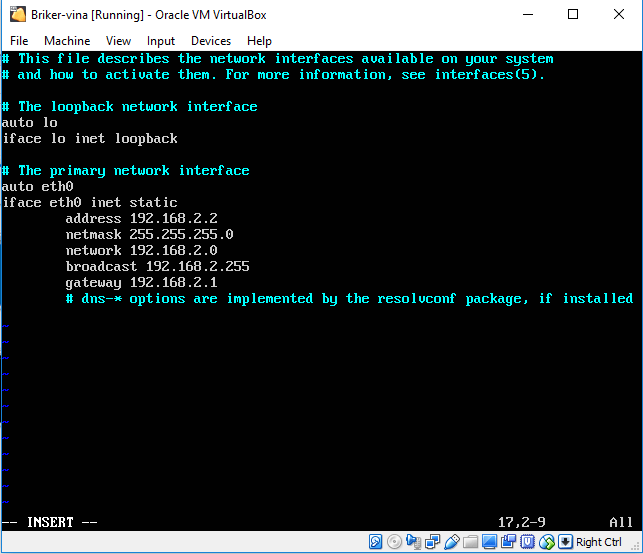
Task: Open the Devices menu
Action: 210,41
